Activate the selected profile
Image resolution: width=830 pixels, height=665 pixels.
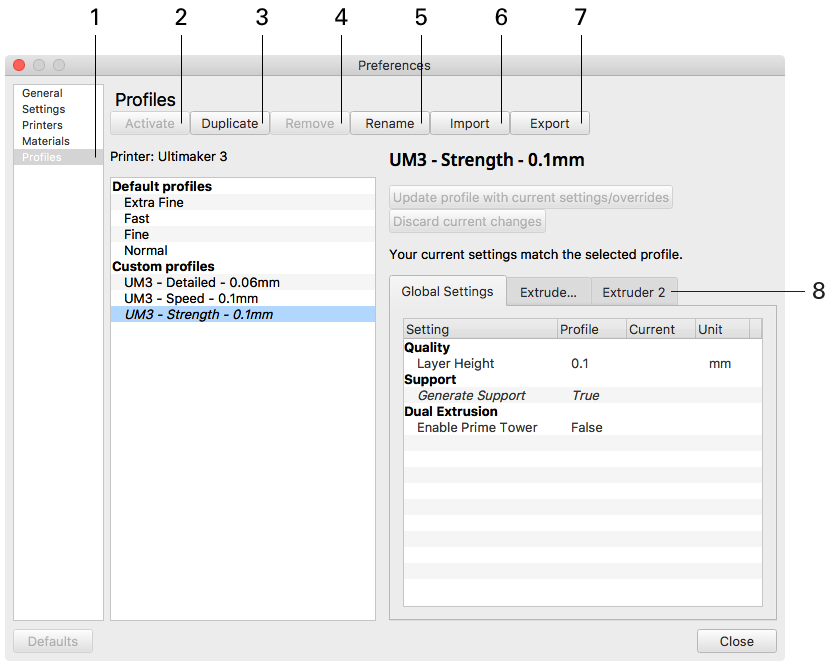point(148,123)
